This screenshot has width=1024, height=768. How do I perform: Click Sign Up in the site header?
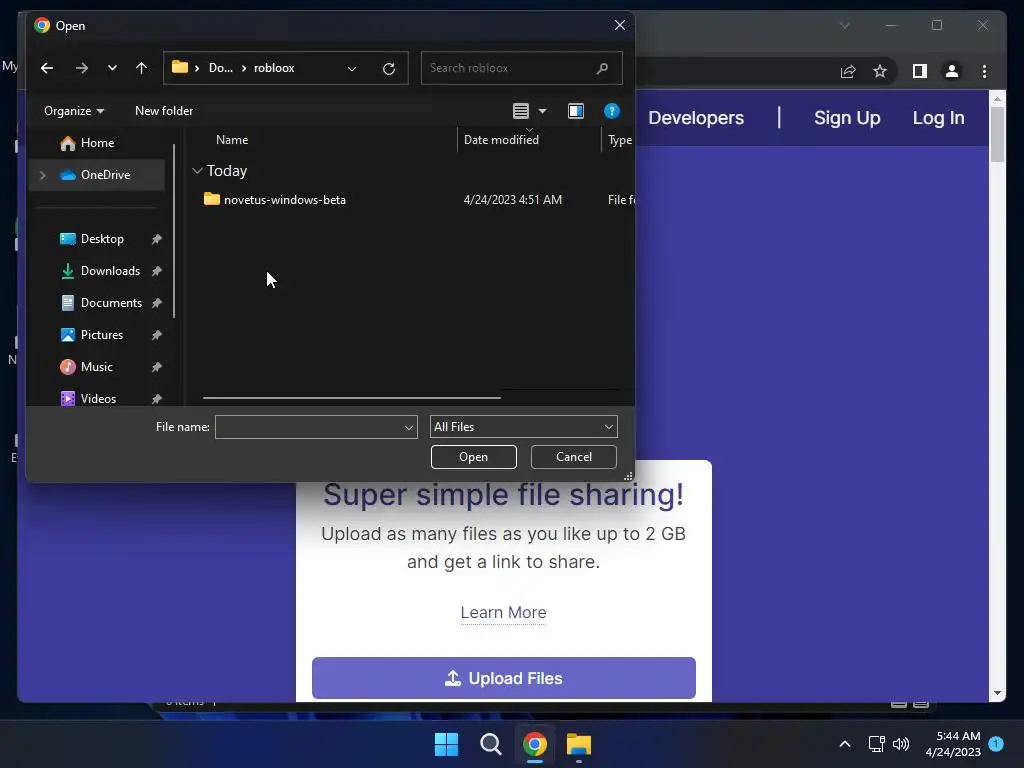847,118
